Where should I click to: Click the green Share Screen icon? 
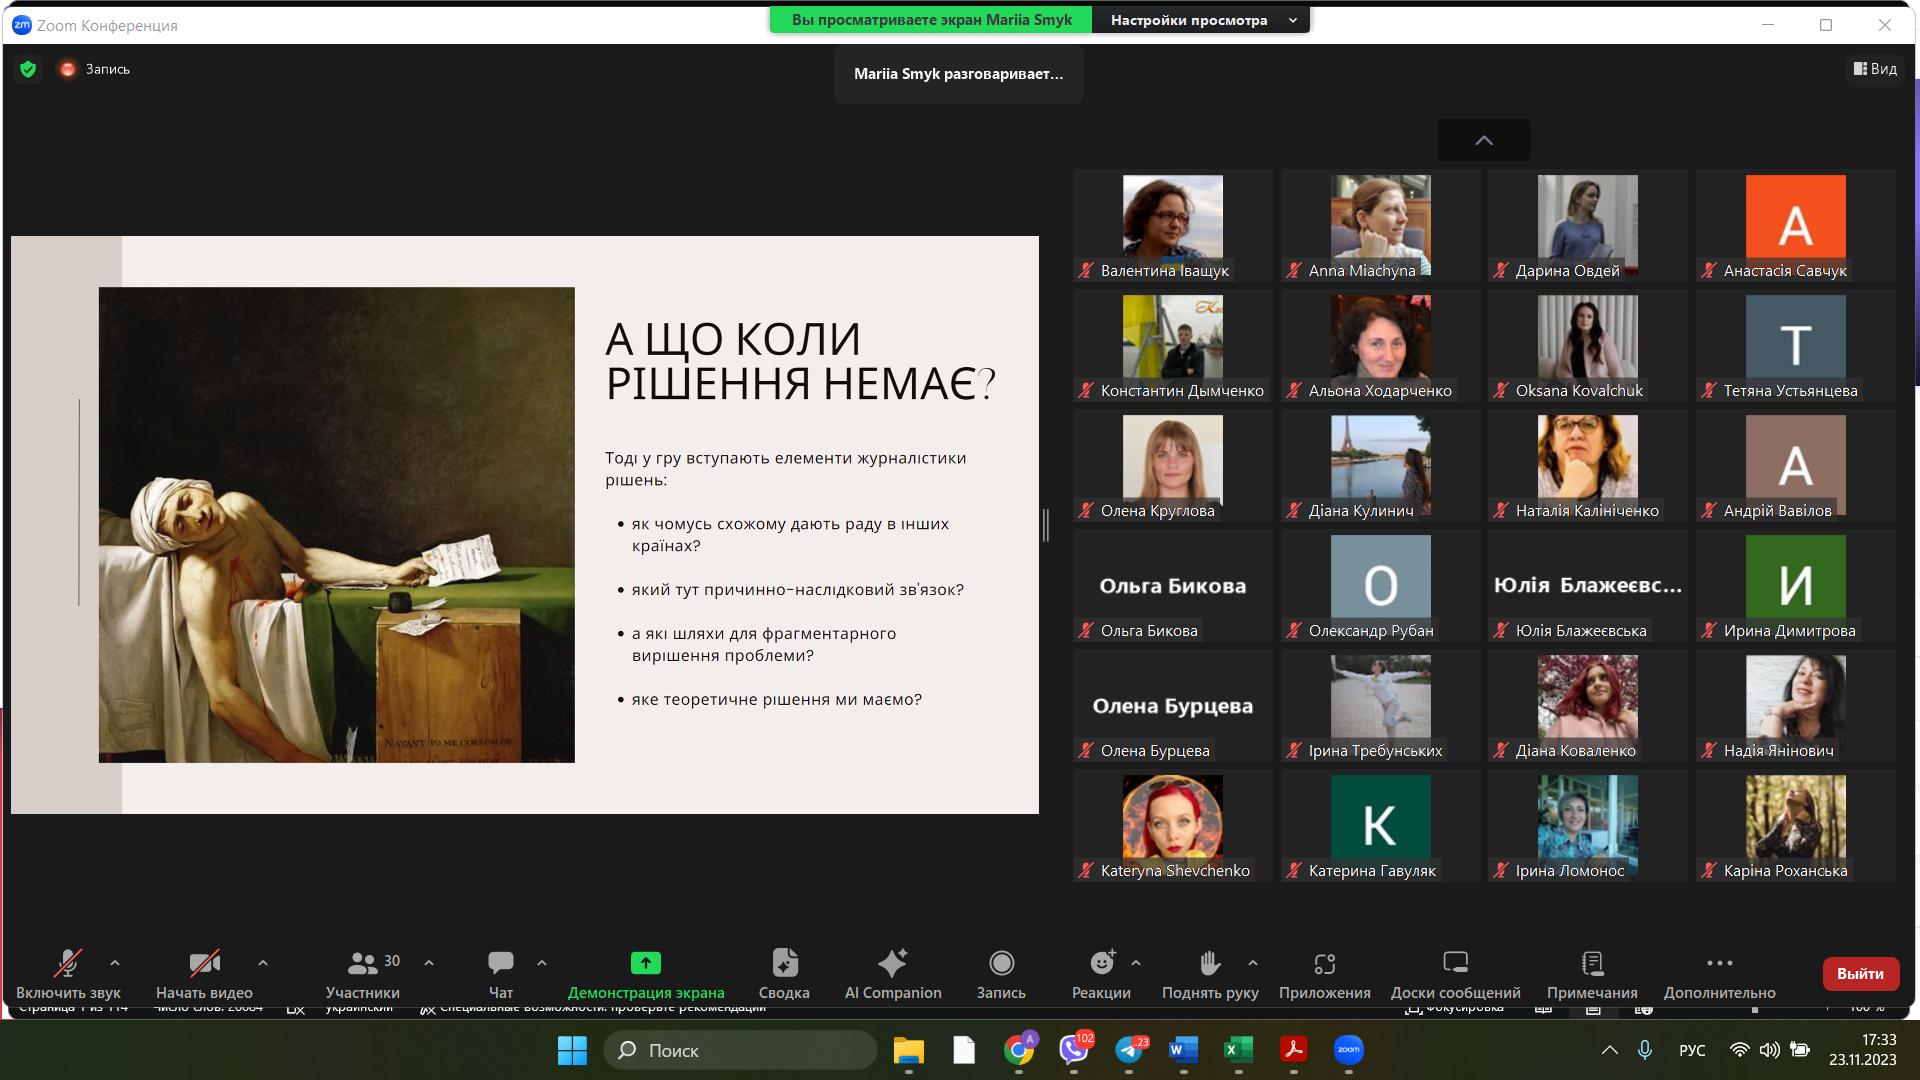645,963
